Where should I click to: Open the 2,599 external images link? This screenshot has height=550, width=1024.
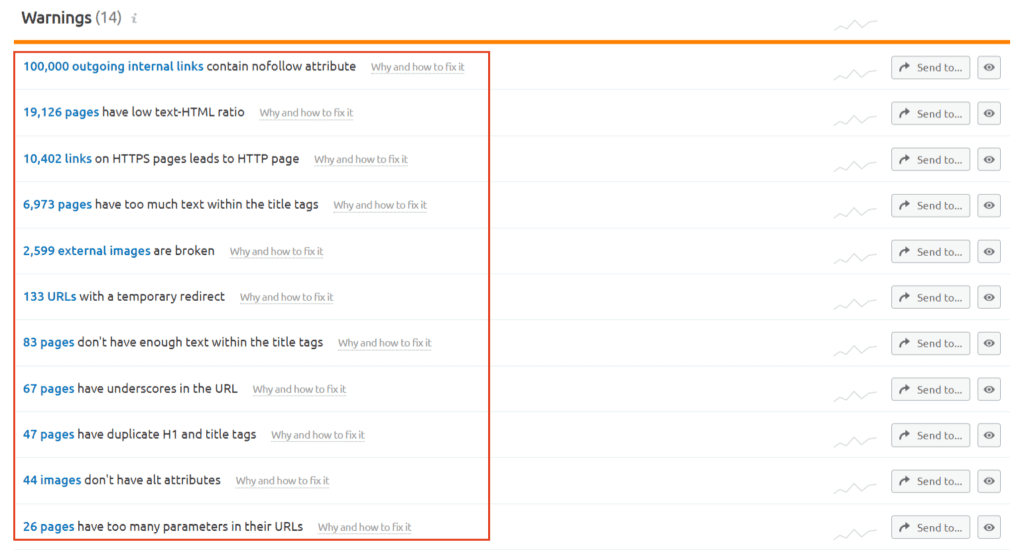(x=87, y=251)
